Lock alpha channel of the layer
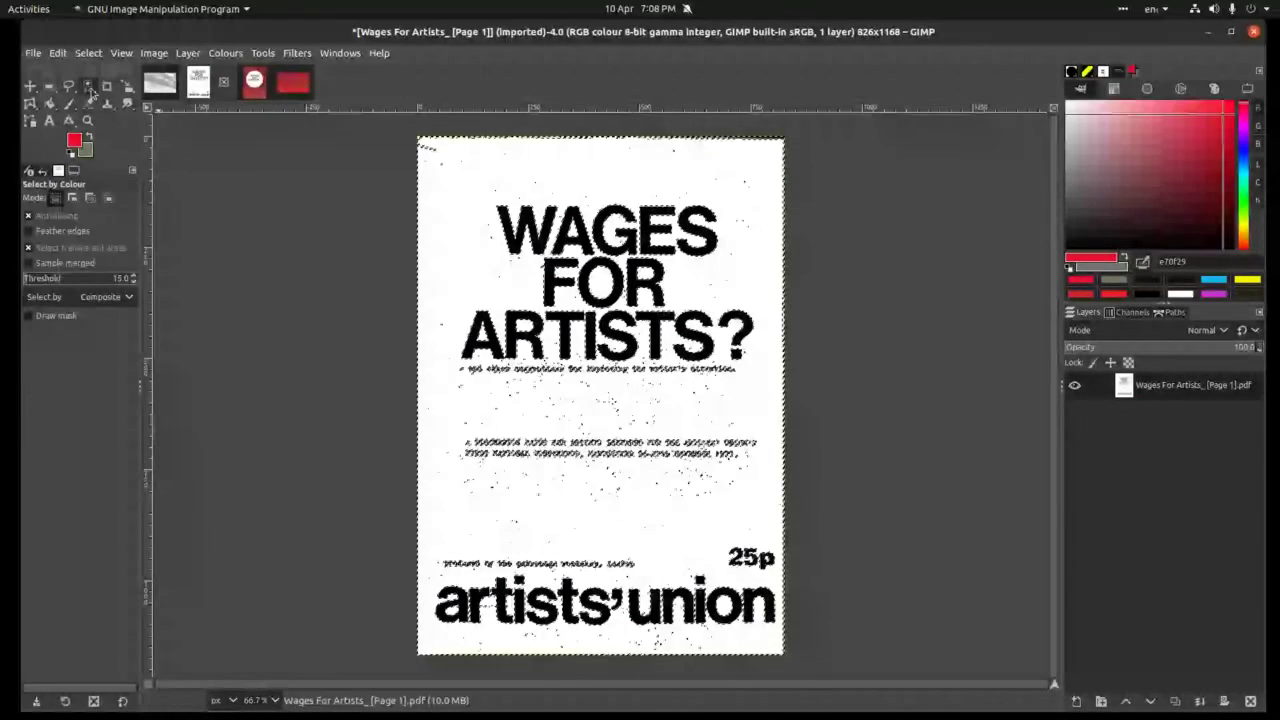1280x720 pixels. [1129, 363]
